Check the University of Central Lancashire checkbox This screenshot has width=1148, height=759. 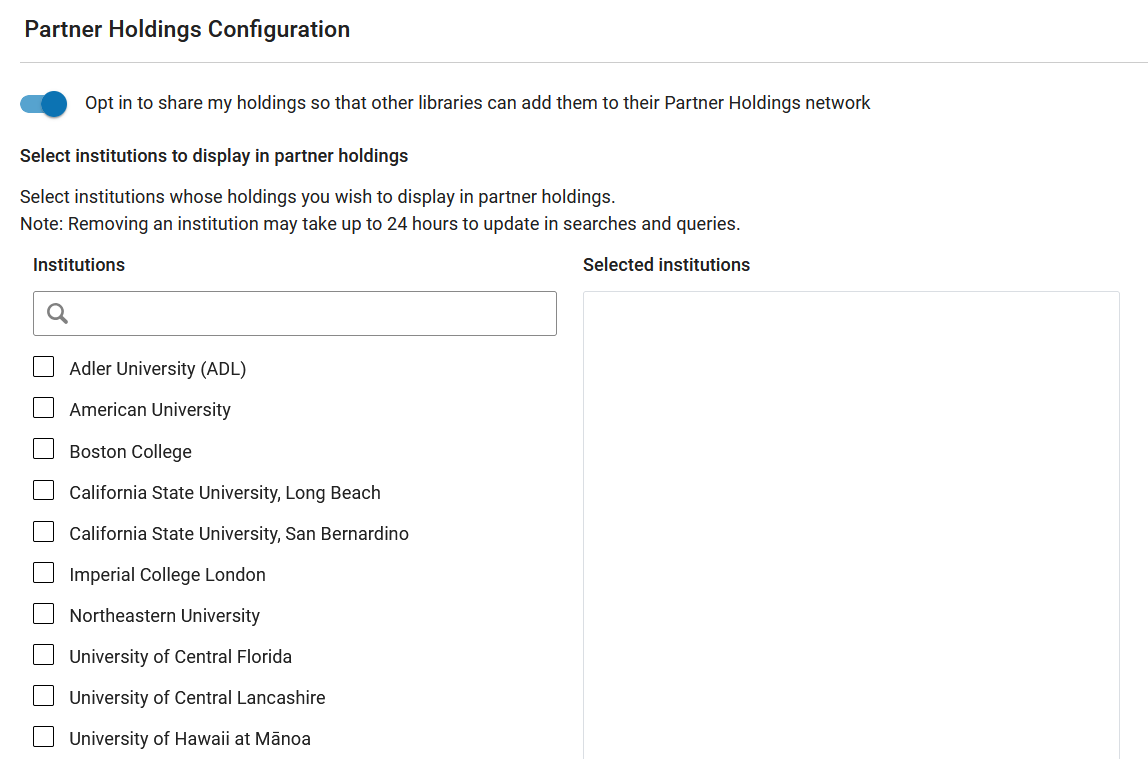pos(44,695)
